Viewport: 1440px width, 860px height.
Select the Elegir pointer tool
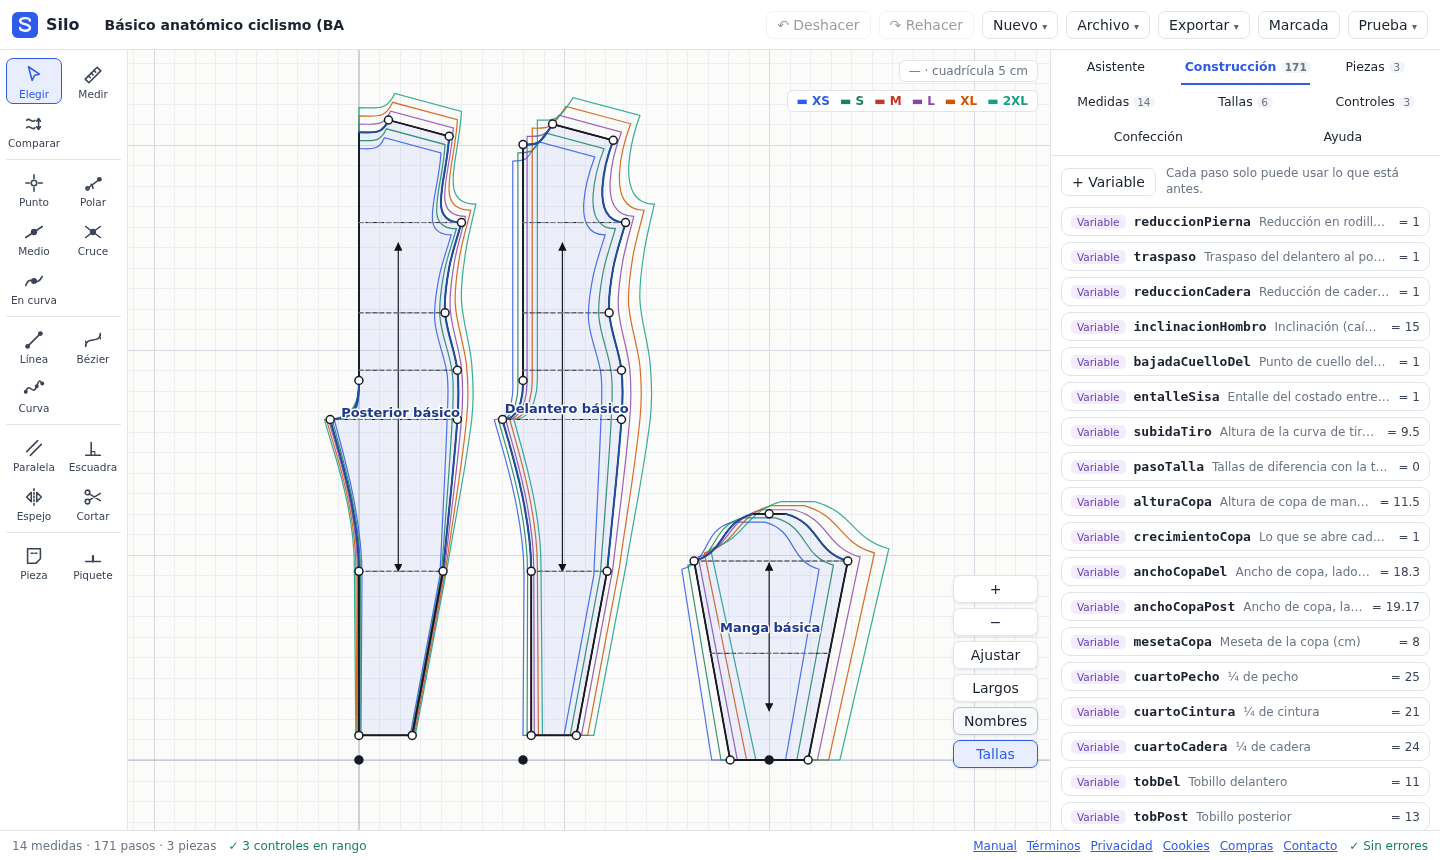click(x=34, y=81)
